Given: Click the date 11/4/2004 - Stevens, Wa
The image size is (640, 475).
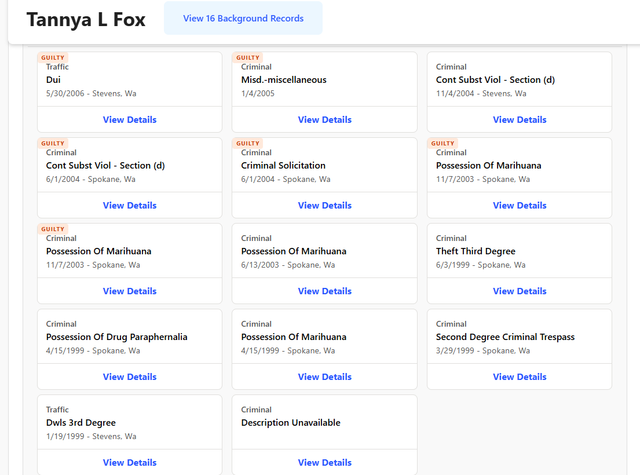Looking at the screenshot, I should (481, 93).
